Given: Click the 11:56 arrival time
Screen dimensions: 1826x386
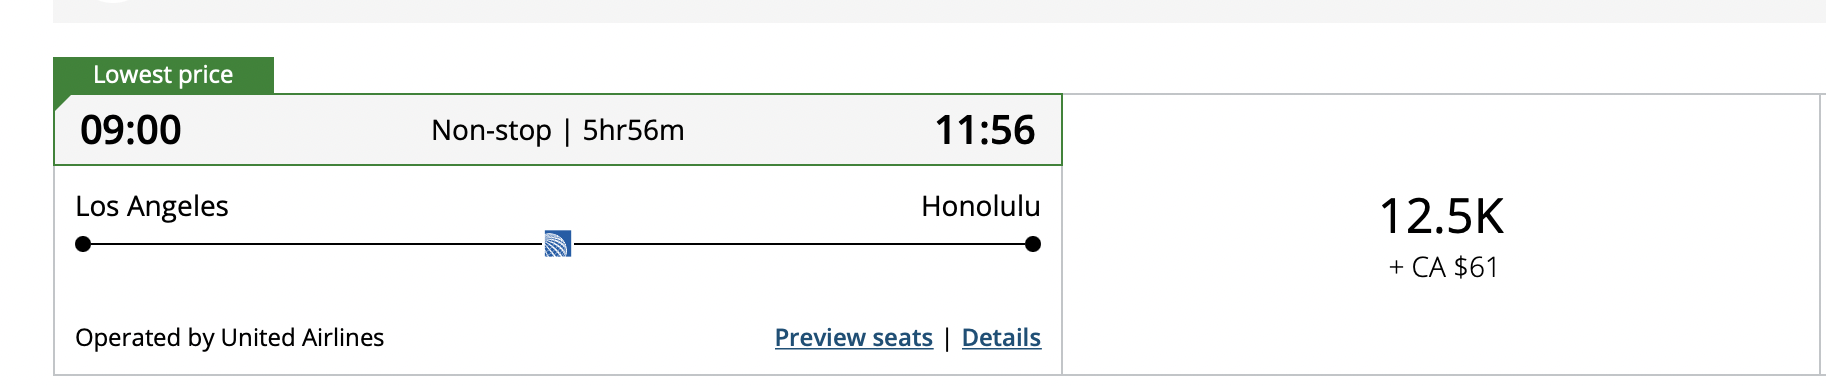Looking at the screenshot, I should [x=985, y=130].
